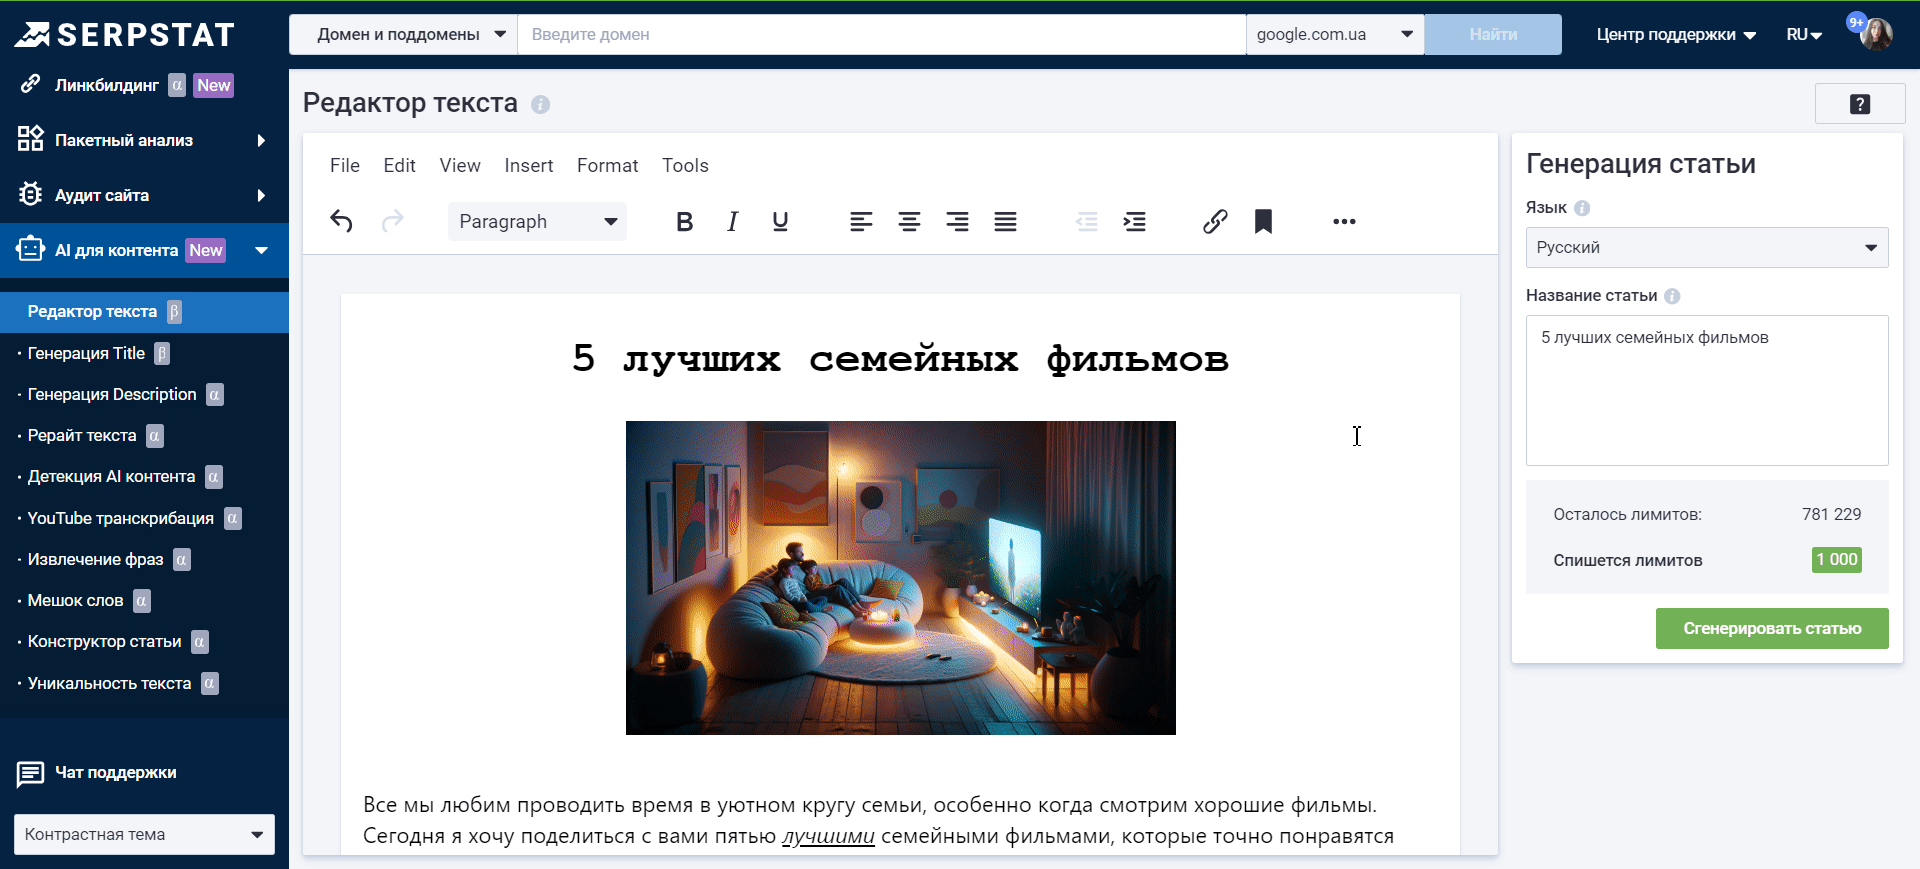Open the File menu
The height and width of the screenshot is (869, 1920).
pyautogui.click(x=345, y=165)
